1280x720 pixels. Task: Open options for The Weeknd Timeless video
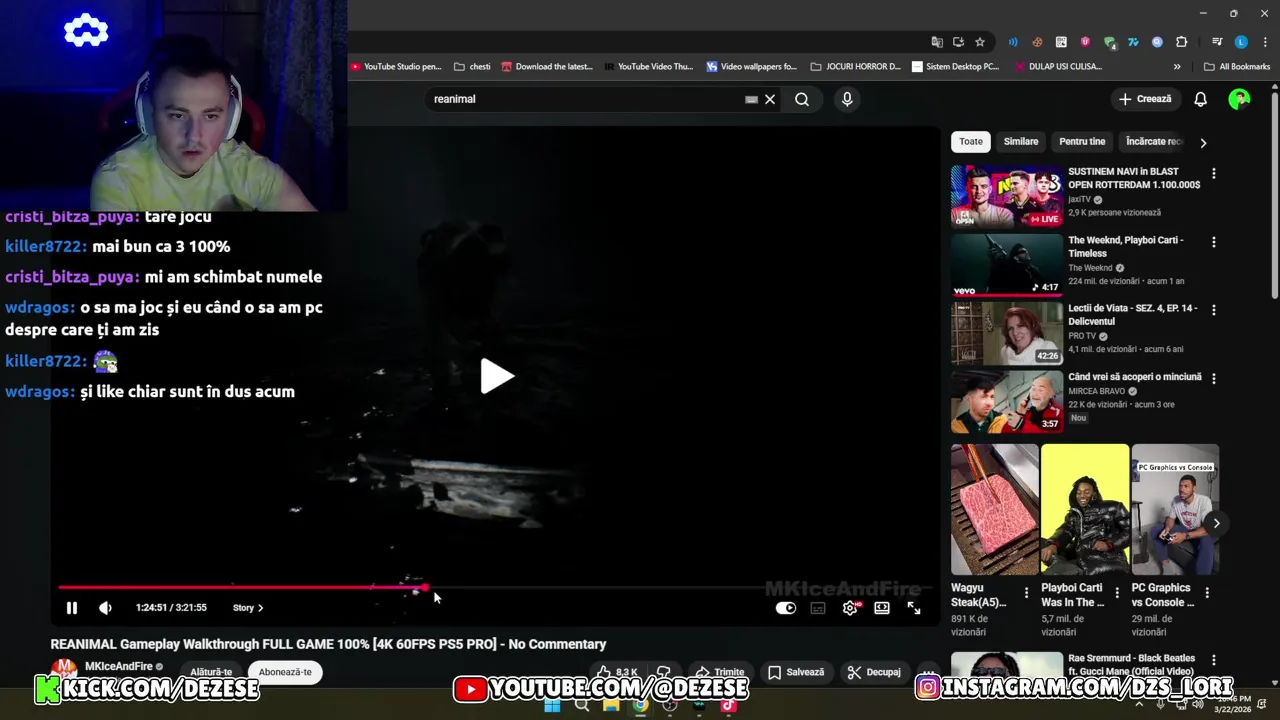coord(1214,242)
